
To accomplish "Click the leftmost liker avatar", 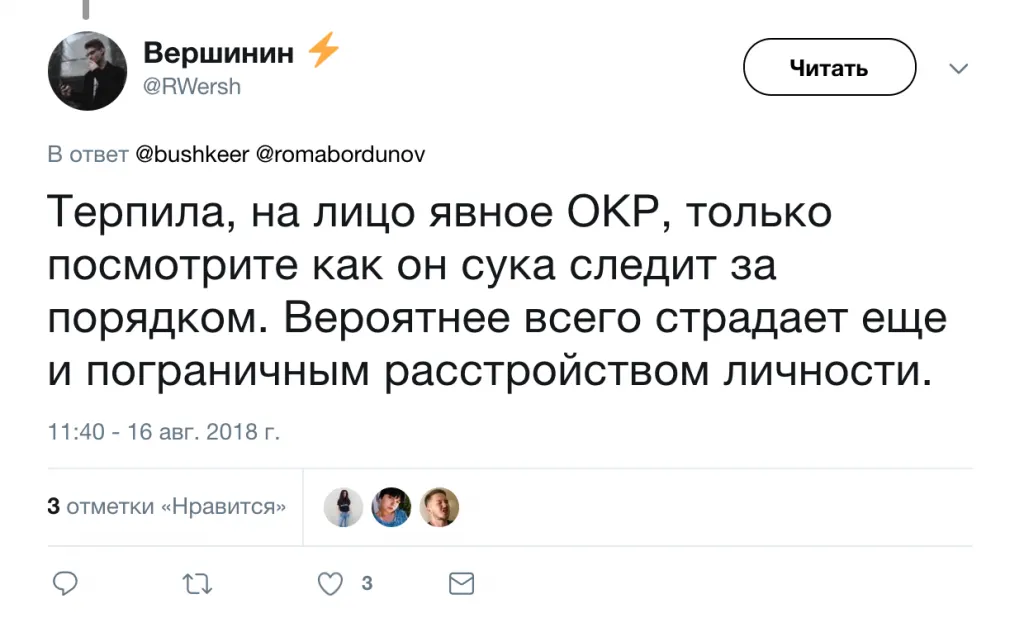I will 343,507.
